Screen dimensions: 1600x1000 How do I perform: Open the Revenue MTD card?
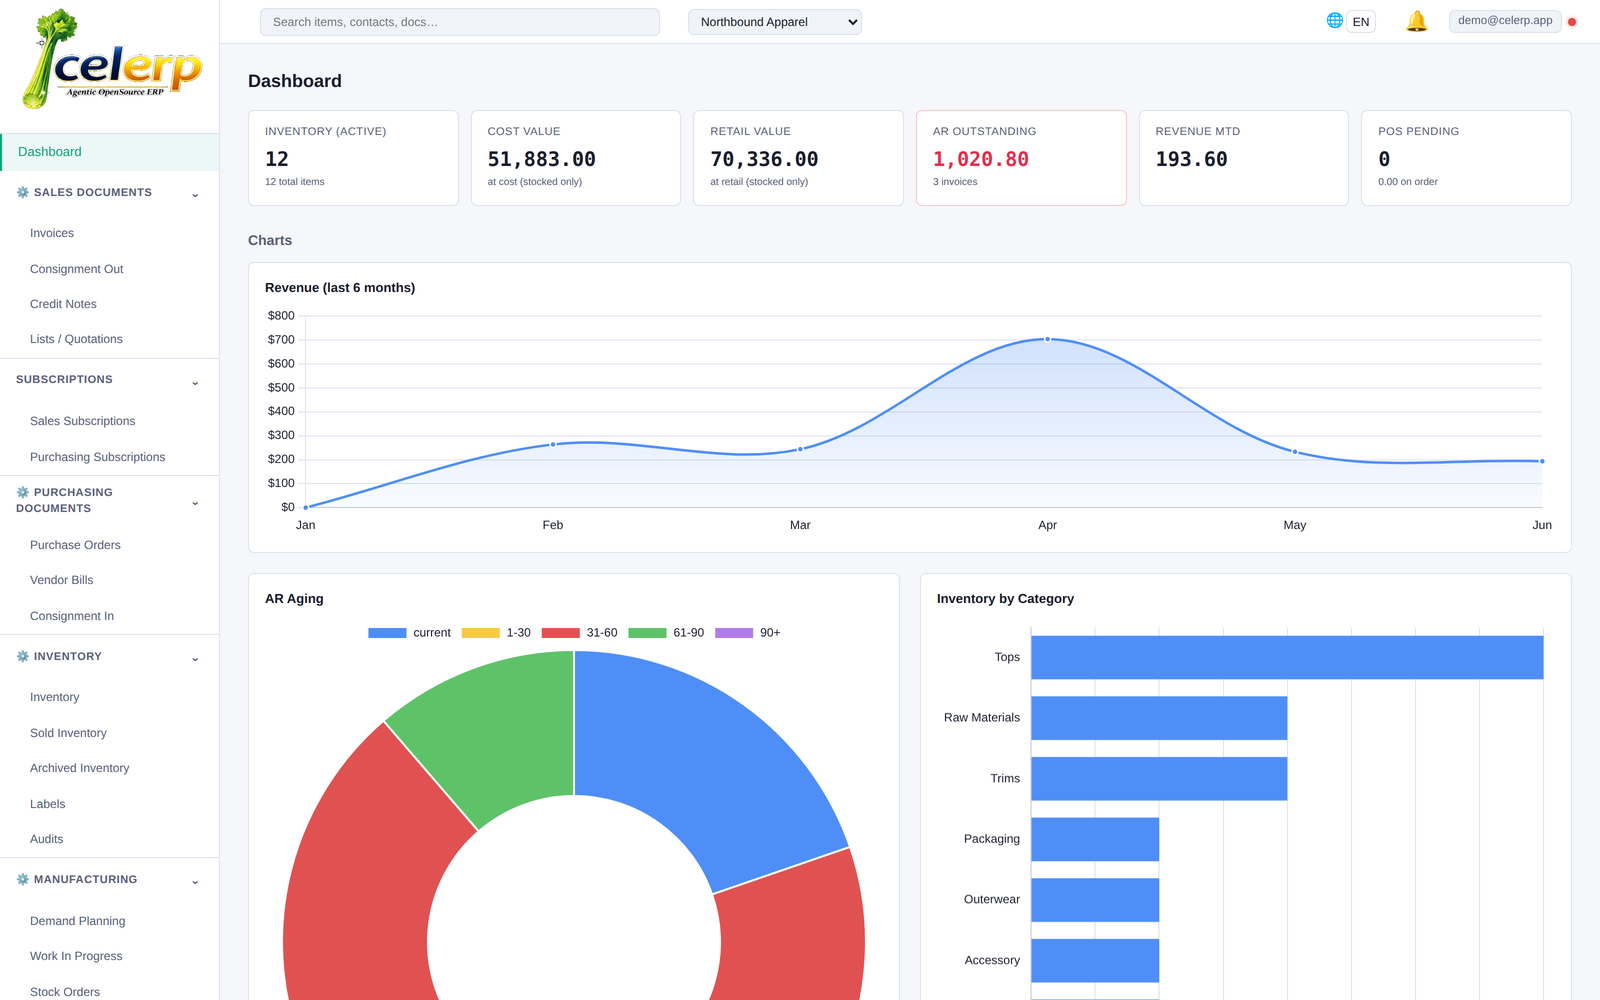pyautogui.click(x=1244, y=158)
